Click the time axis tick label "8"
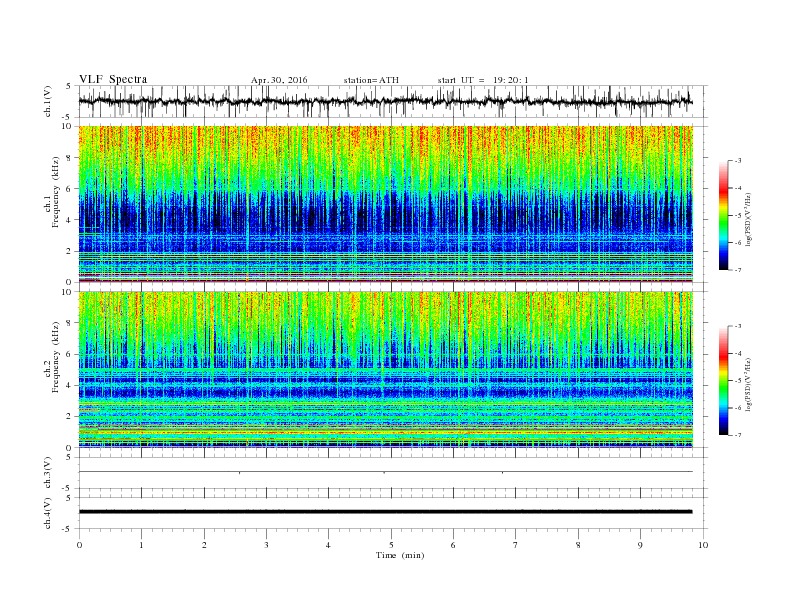 [578, 545]
